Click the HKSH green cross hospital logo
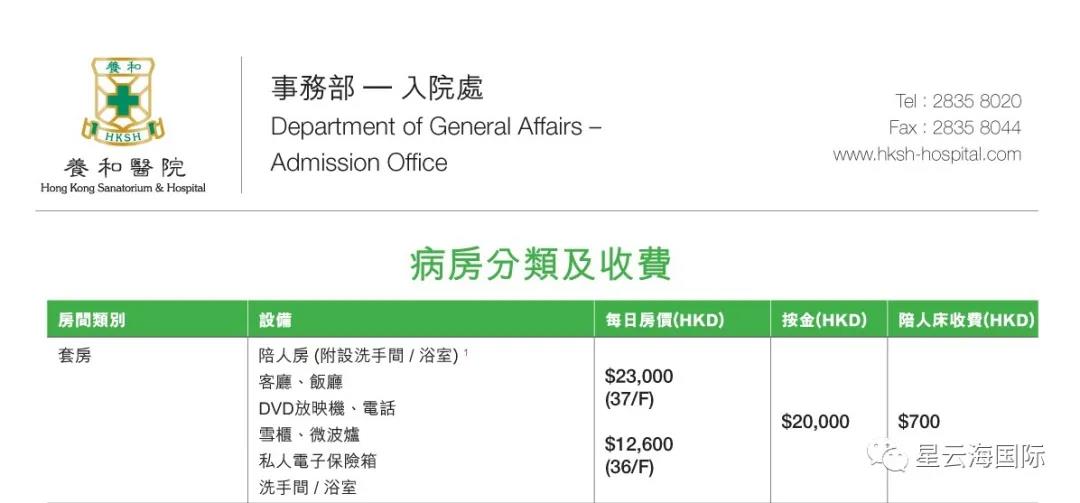The height and width of the screenshot is (503, 1080). tap(123, 102)
